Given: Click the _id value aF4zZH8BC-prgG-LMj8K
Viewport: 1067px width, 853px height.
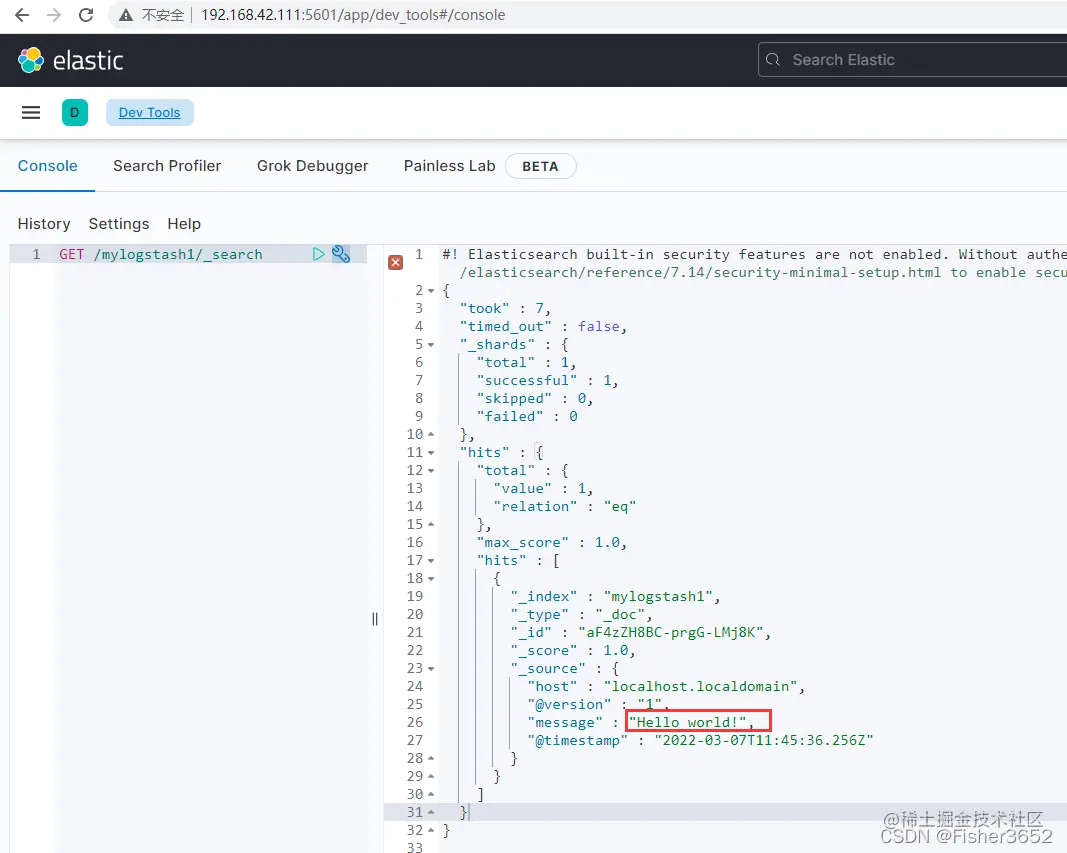Looking at the screenshot, I should (x=671, y=633).
